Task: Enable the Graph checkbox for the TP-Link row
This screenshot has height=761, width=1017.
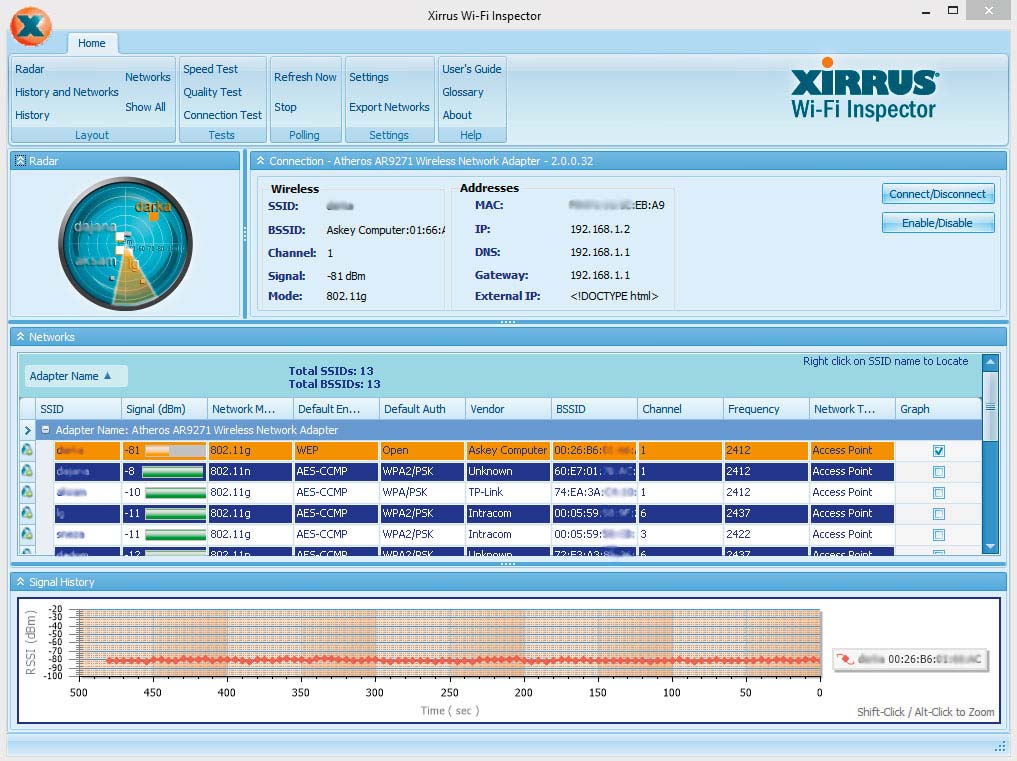Action: [x=939, y=492]
